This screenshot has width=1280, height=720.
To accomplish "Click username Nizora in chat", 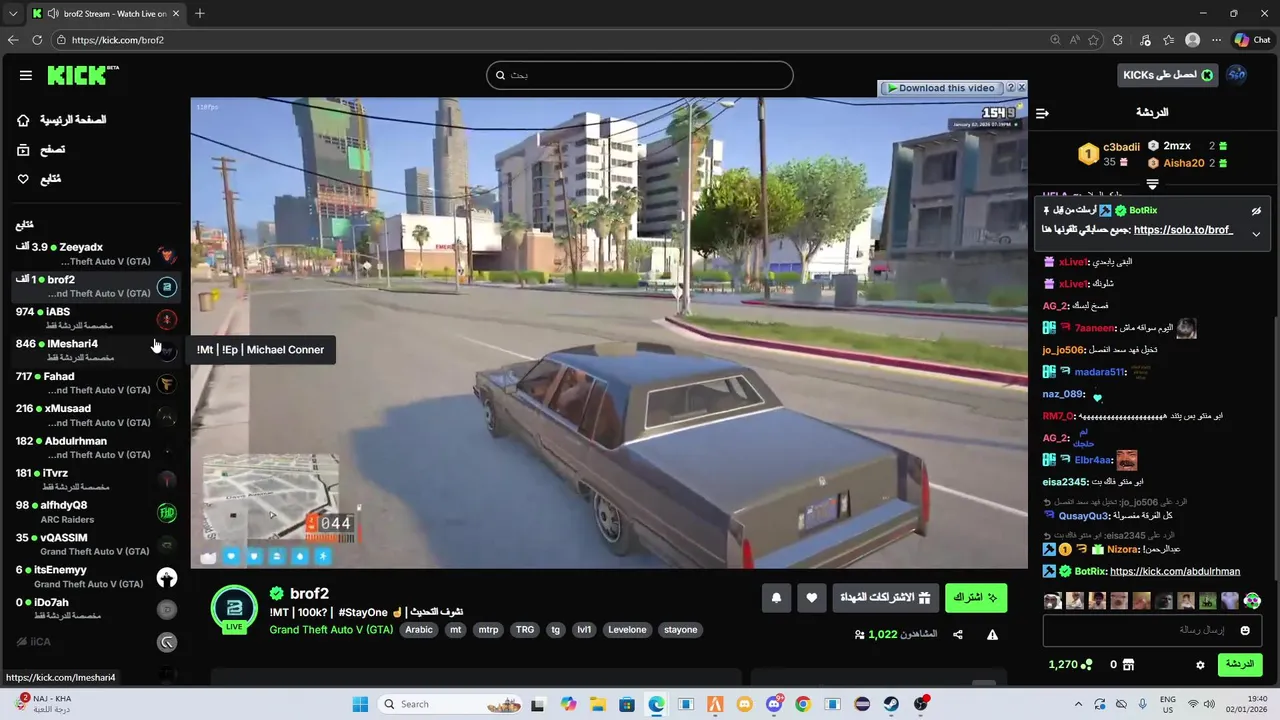I will pyautogui.click(x=1122, y=549).
